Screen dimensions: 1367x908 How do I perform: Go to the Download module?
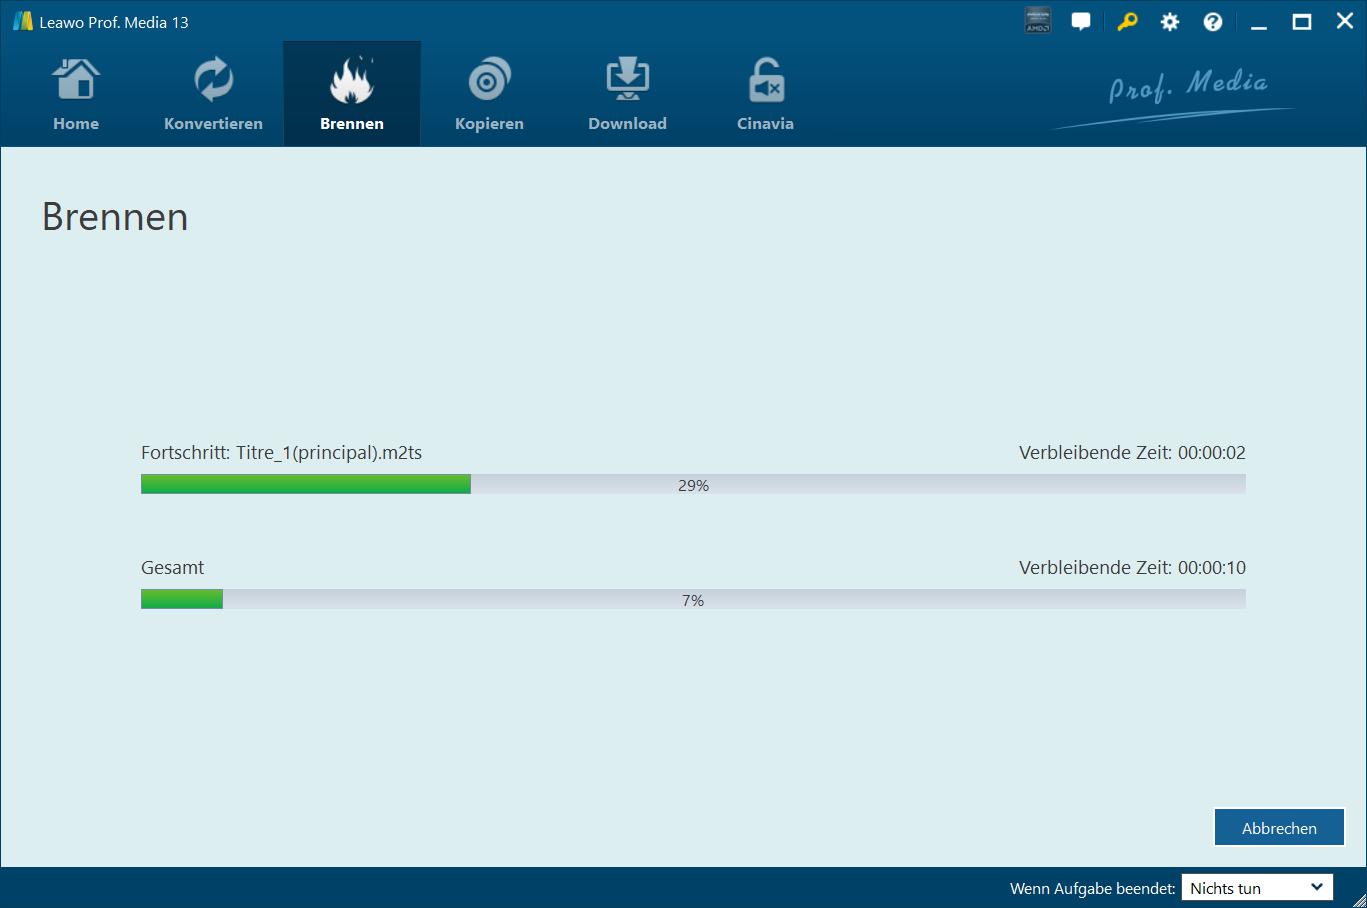[x=627, y=94]
